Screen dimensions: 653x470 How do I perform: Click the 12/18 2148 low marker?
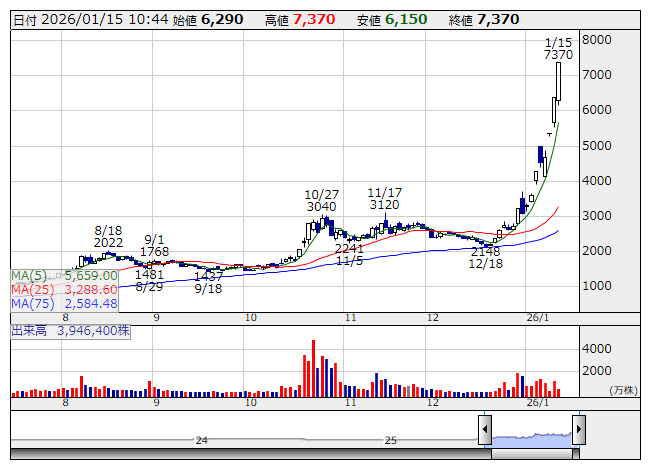485,257
